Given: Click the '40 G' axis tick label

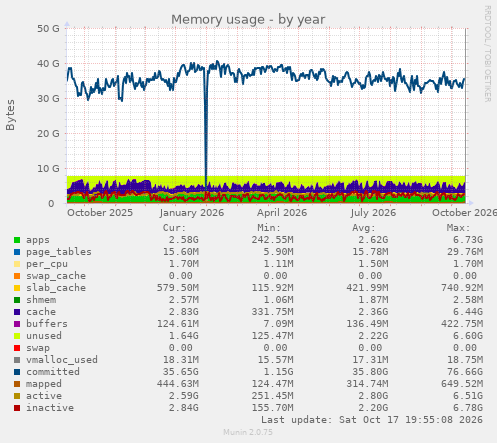Looking at the screenshot, I should [x=48, y=64].
